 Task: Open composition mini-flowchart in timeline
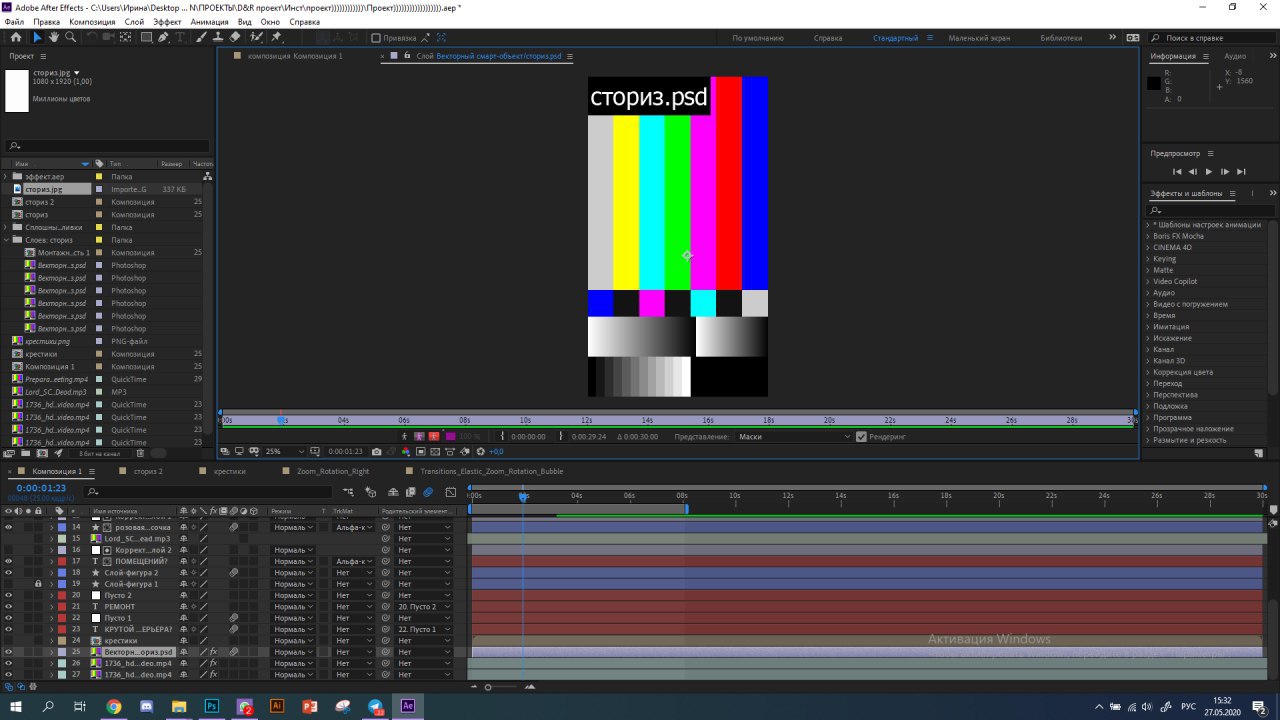(x=348, y=492)
